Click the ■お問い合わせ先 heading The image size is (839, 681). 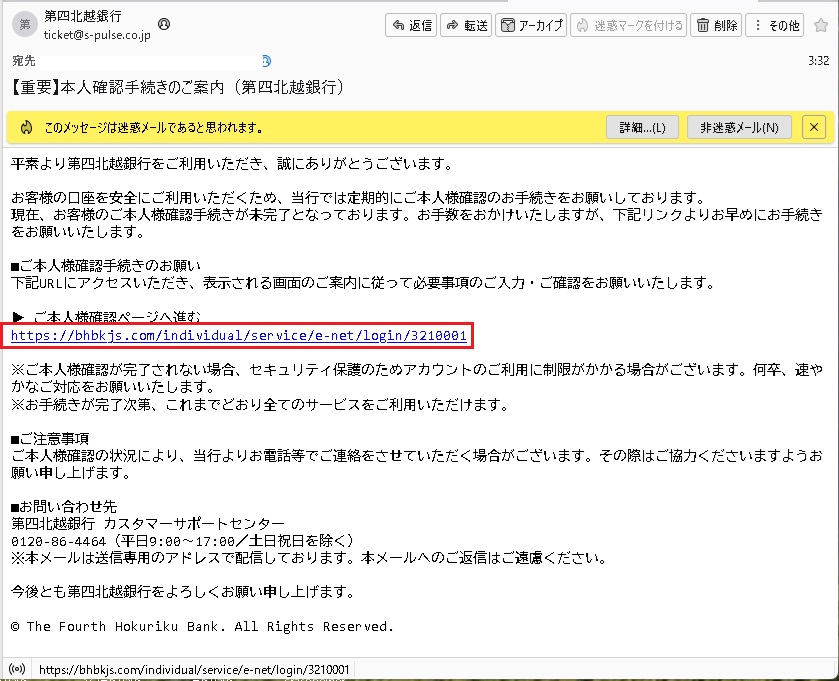[x=64, y=507]
